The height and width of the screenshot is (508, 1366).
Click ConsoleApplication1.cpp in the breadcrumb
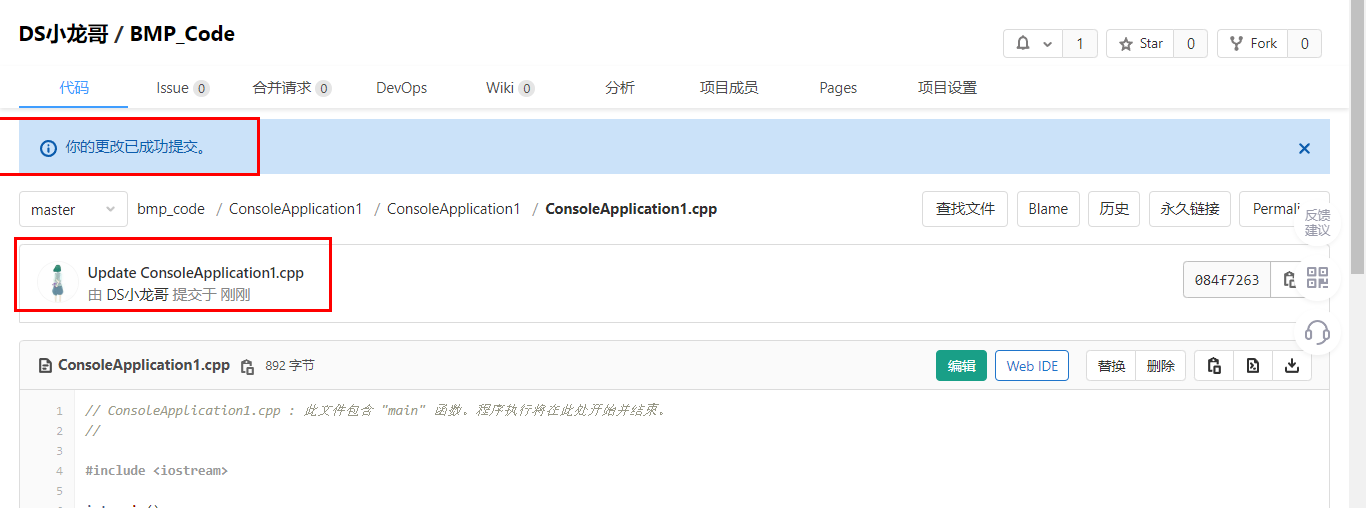(x=631, y=209)
